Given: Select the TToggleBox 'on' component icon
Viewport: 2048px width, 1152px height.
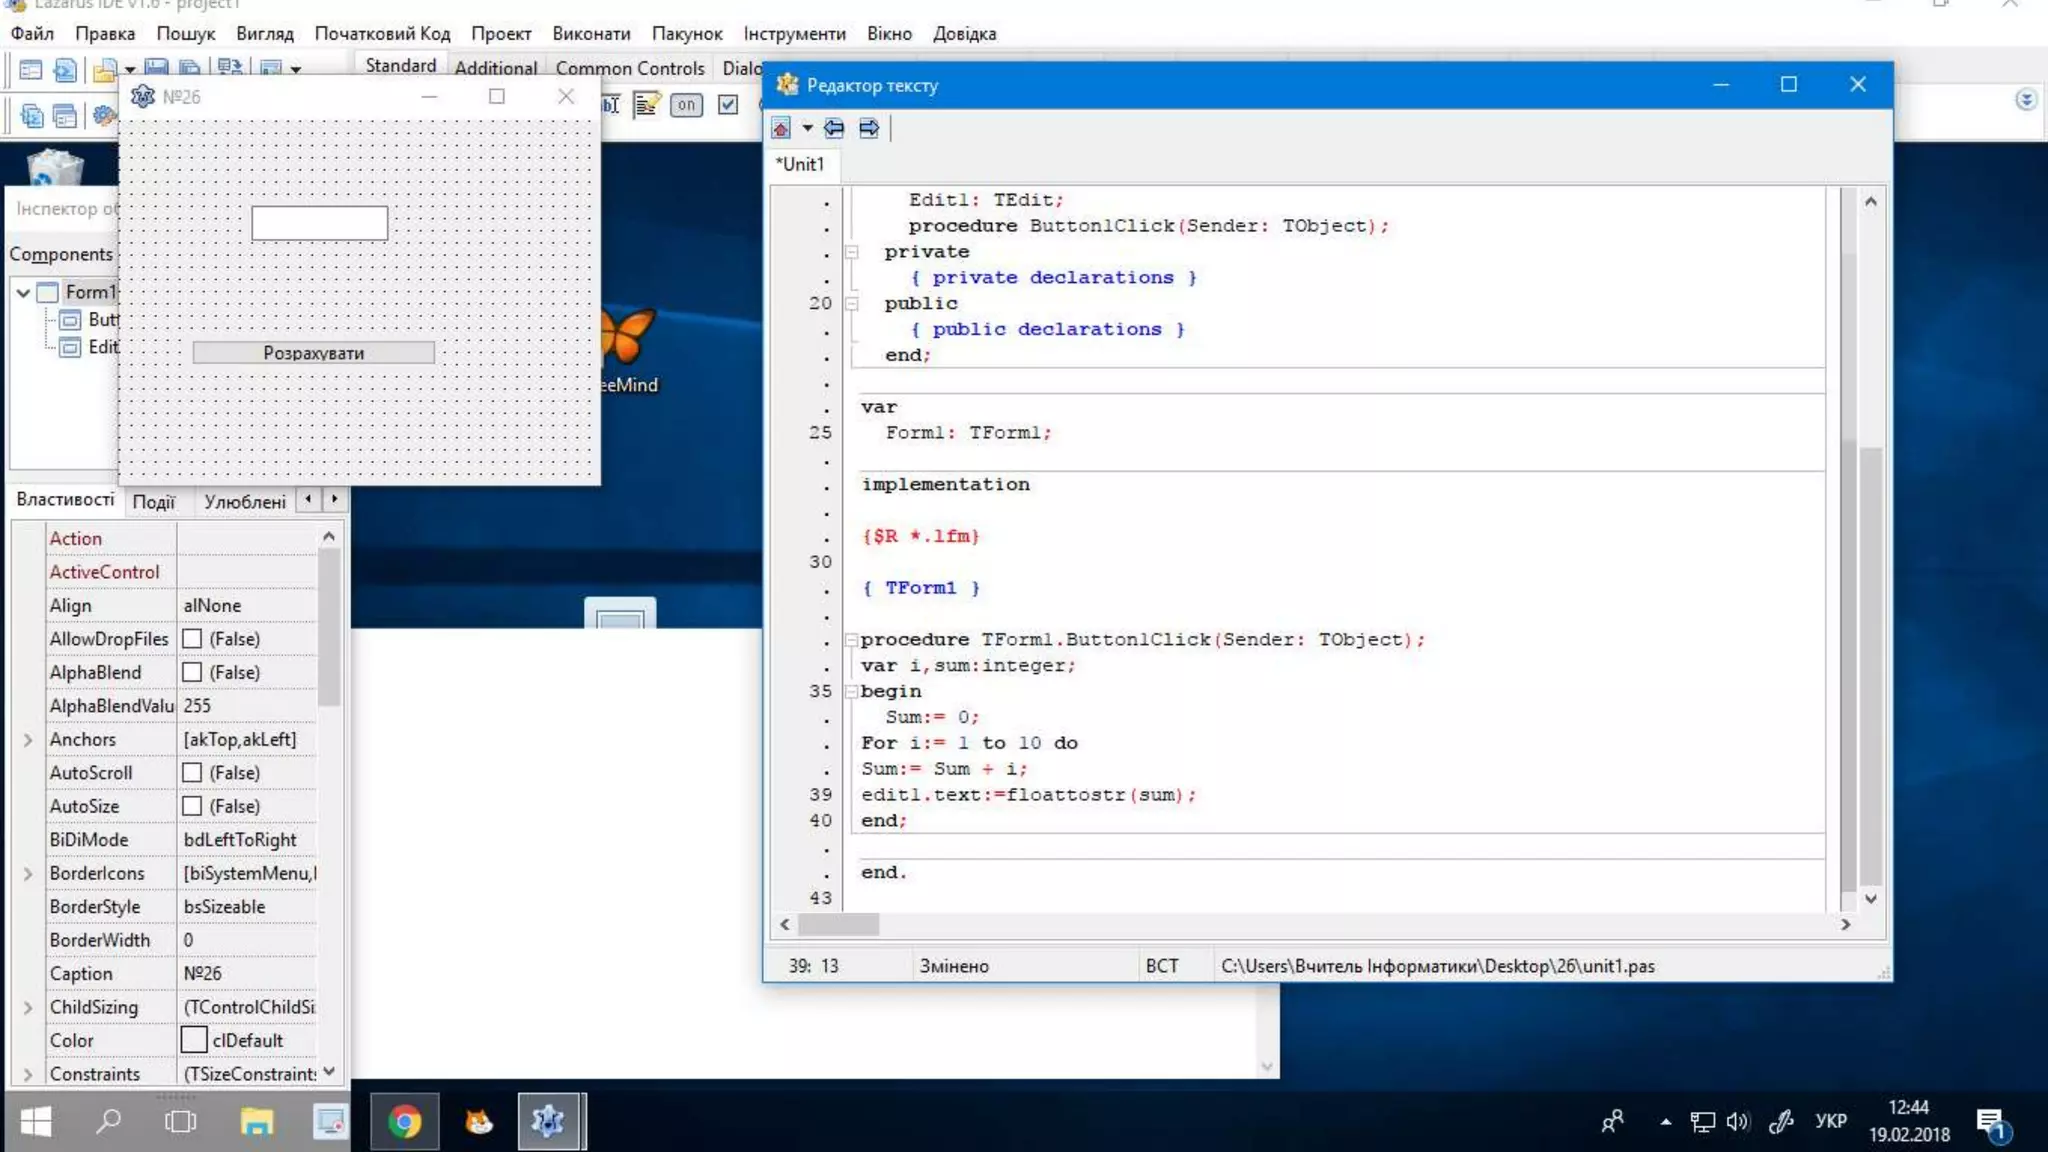Looking at the screenshot, I should pyautogui.click(x=686, y=104).
